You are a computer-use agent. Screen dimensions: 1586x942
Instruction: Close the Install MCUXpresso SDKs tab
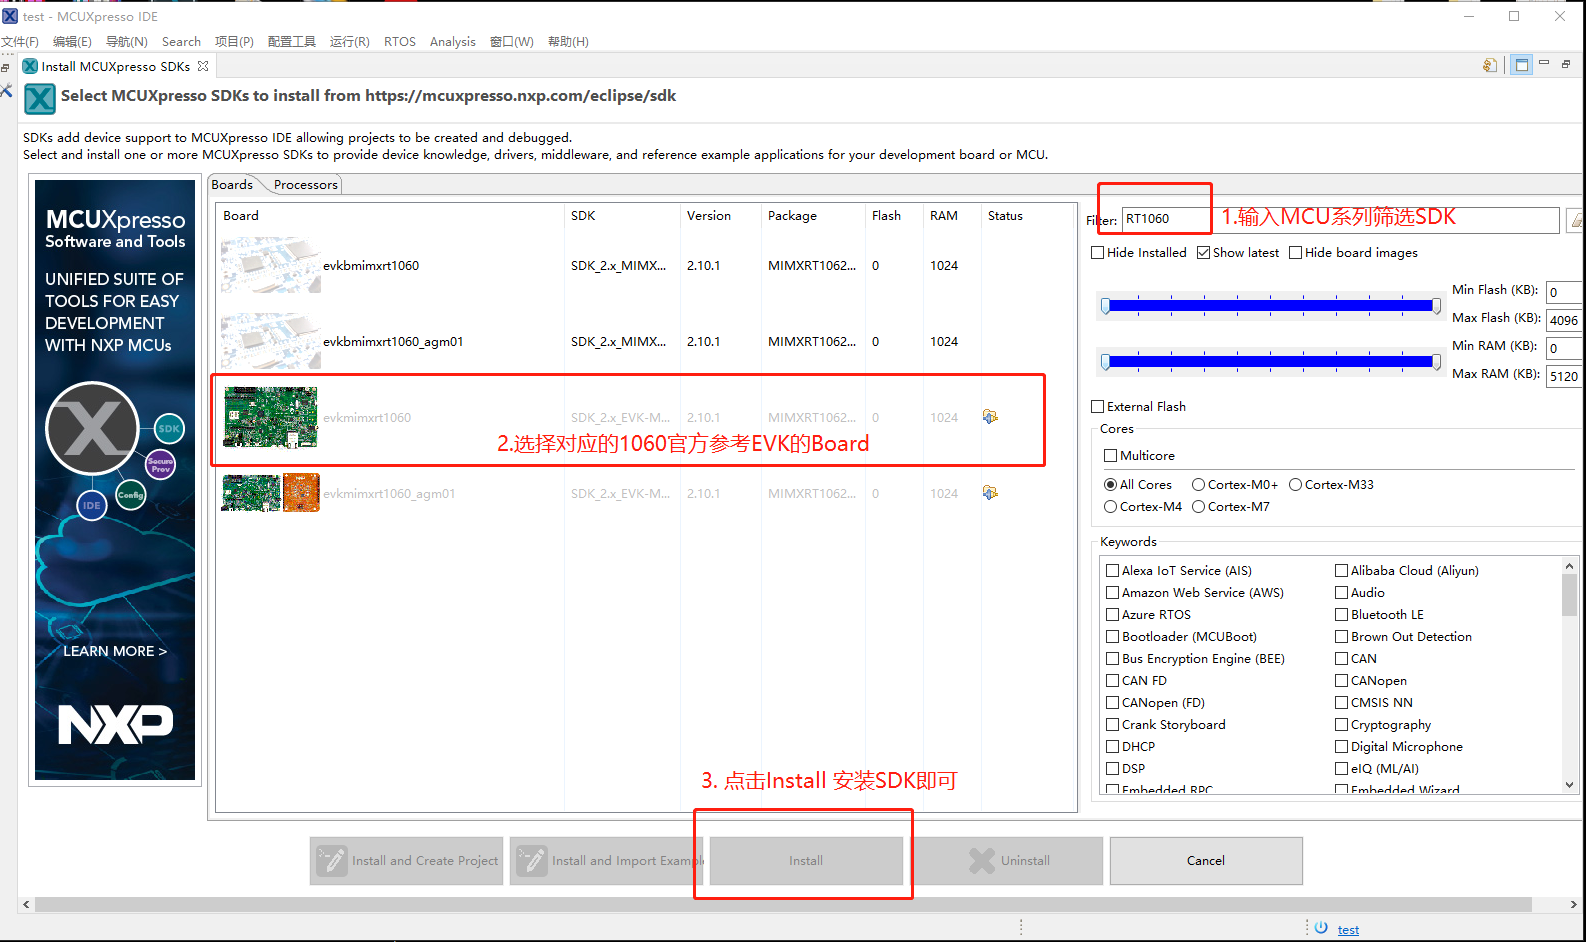pyautogui.click(x=203, y=66)
